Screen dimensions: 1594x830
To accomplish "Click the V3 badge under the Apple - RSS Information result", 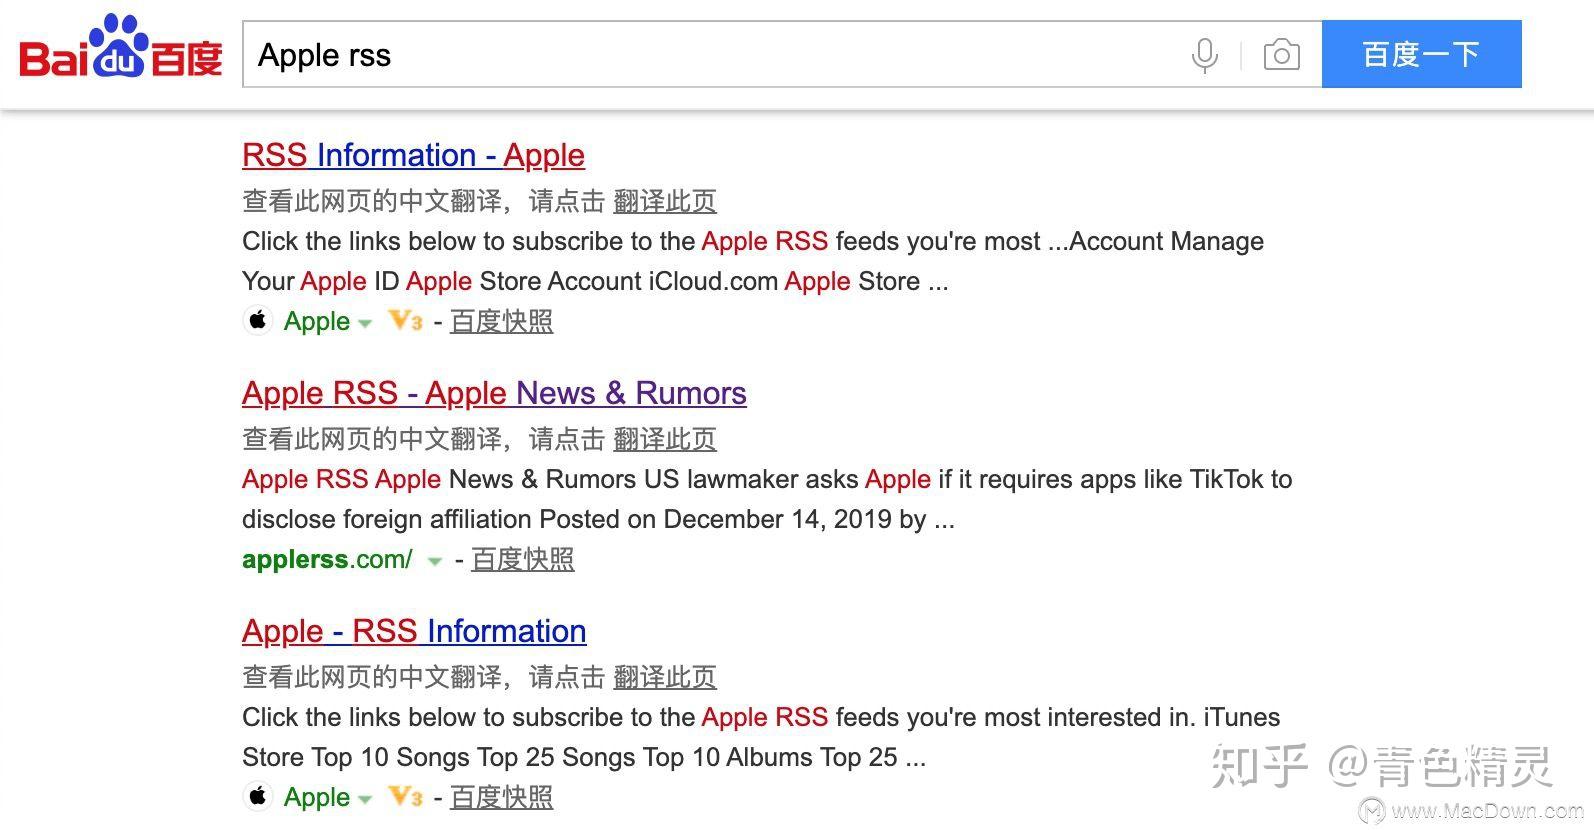I will (404, 797).
